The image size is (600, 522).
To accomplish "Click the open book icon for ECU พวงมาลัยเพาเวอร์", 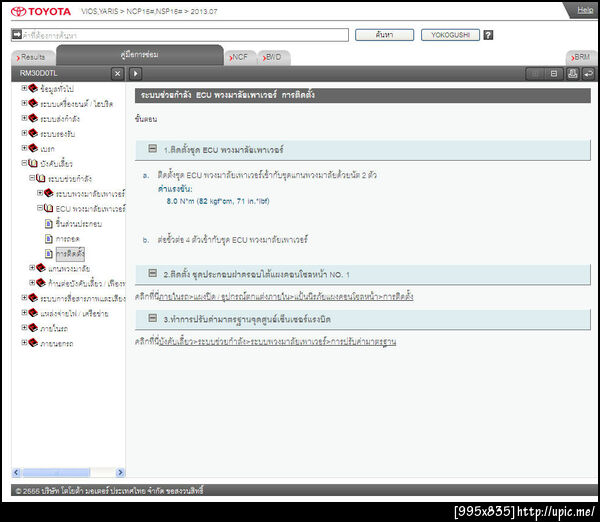I will (49, 208).
